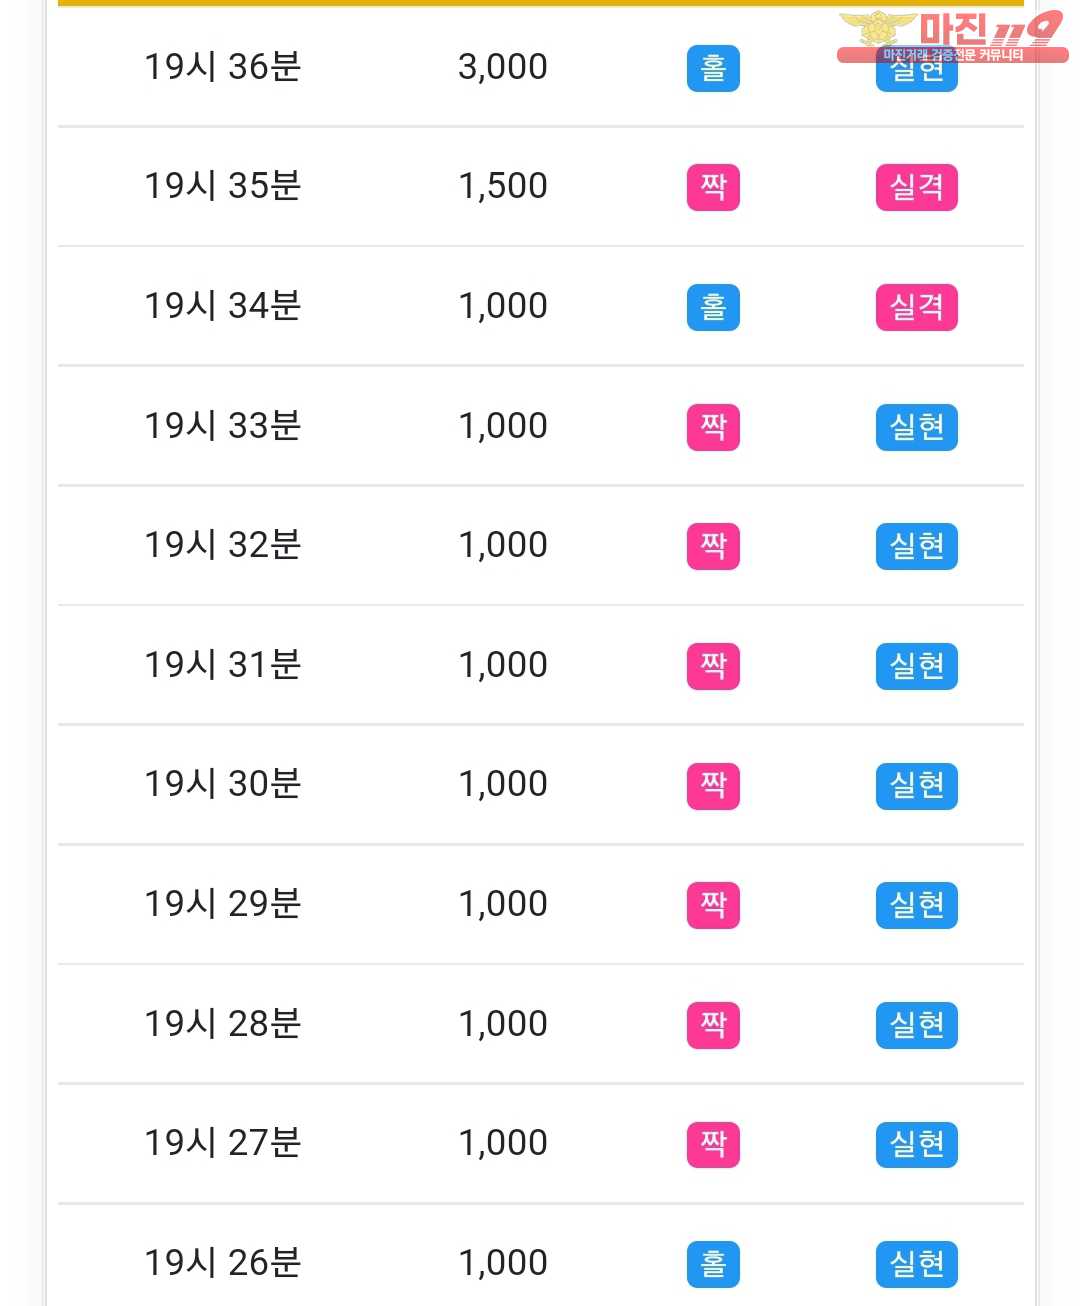Open the 마진 119 logo banner

pos(952,38)
